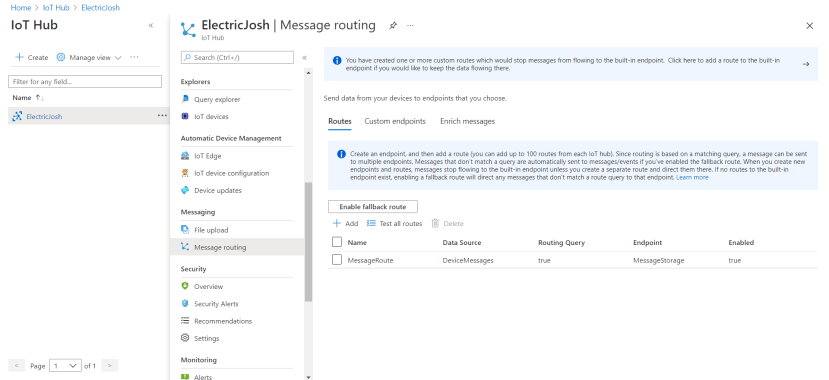Open the Custom endpoints tab
The image size is (829, 380).
pos(395,121)
